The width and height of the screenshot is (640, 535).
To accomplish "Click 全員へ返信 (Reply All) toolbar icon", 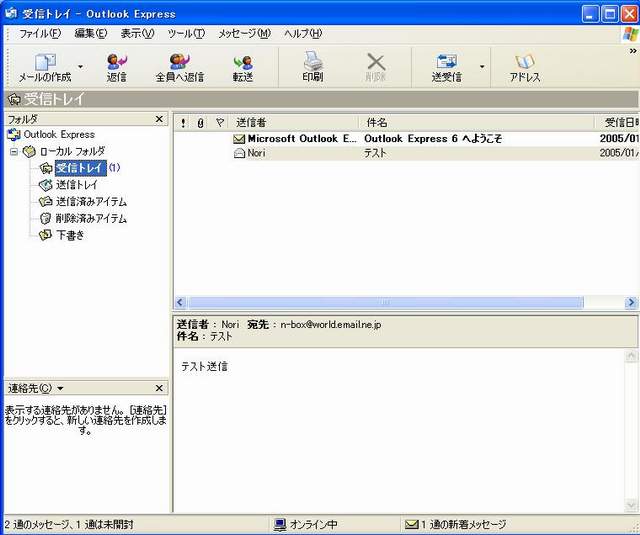I will 180,62.
